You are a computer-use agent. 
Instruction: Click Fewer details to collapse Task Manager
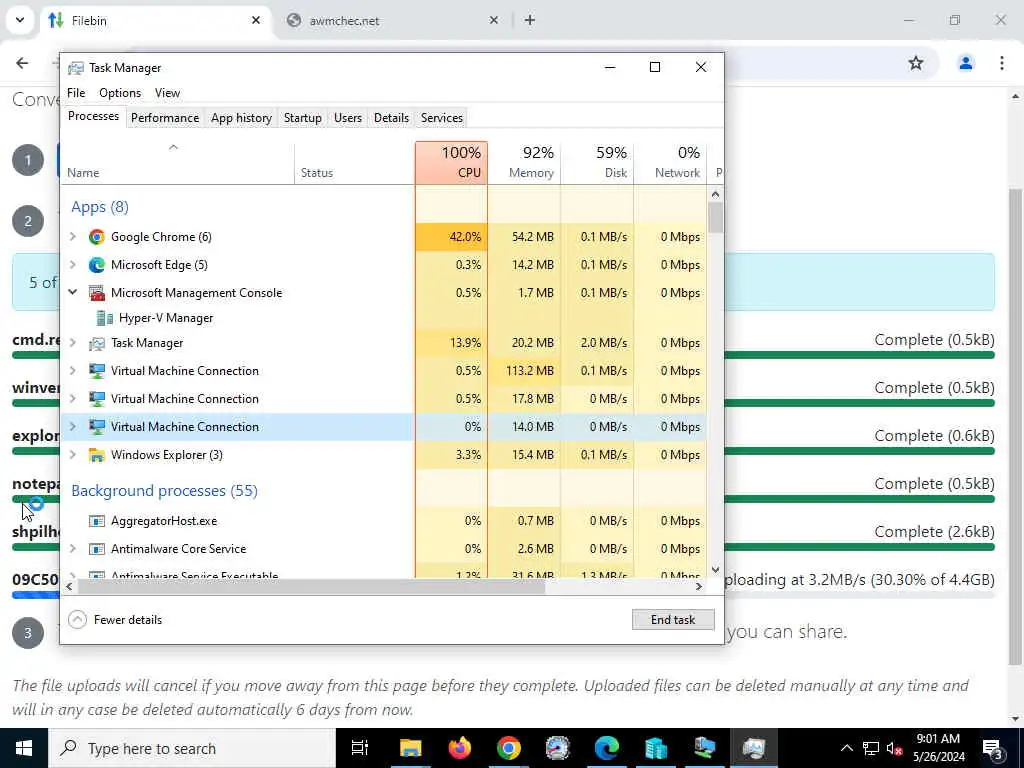[115, 620]
